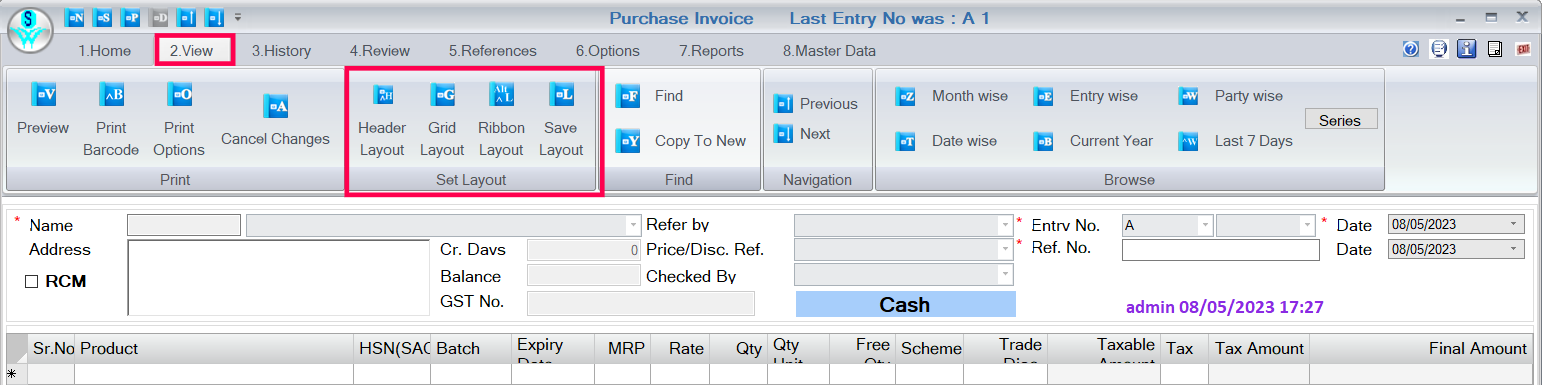This screenshot has height=385, width=1542.
Task: Click the Batch column header
Action: pyautogui.click(x=471, y=348)
